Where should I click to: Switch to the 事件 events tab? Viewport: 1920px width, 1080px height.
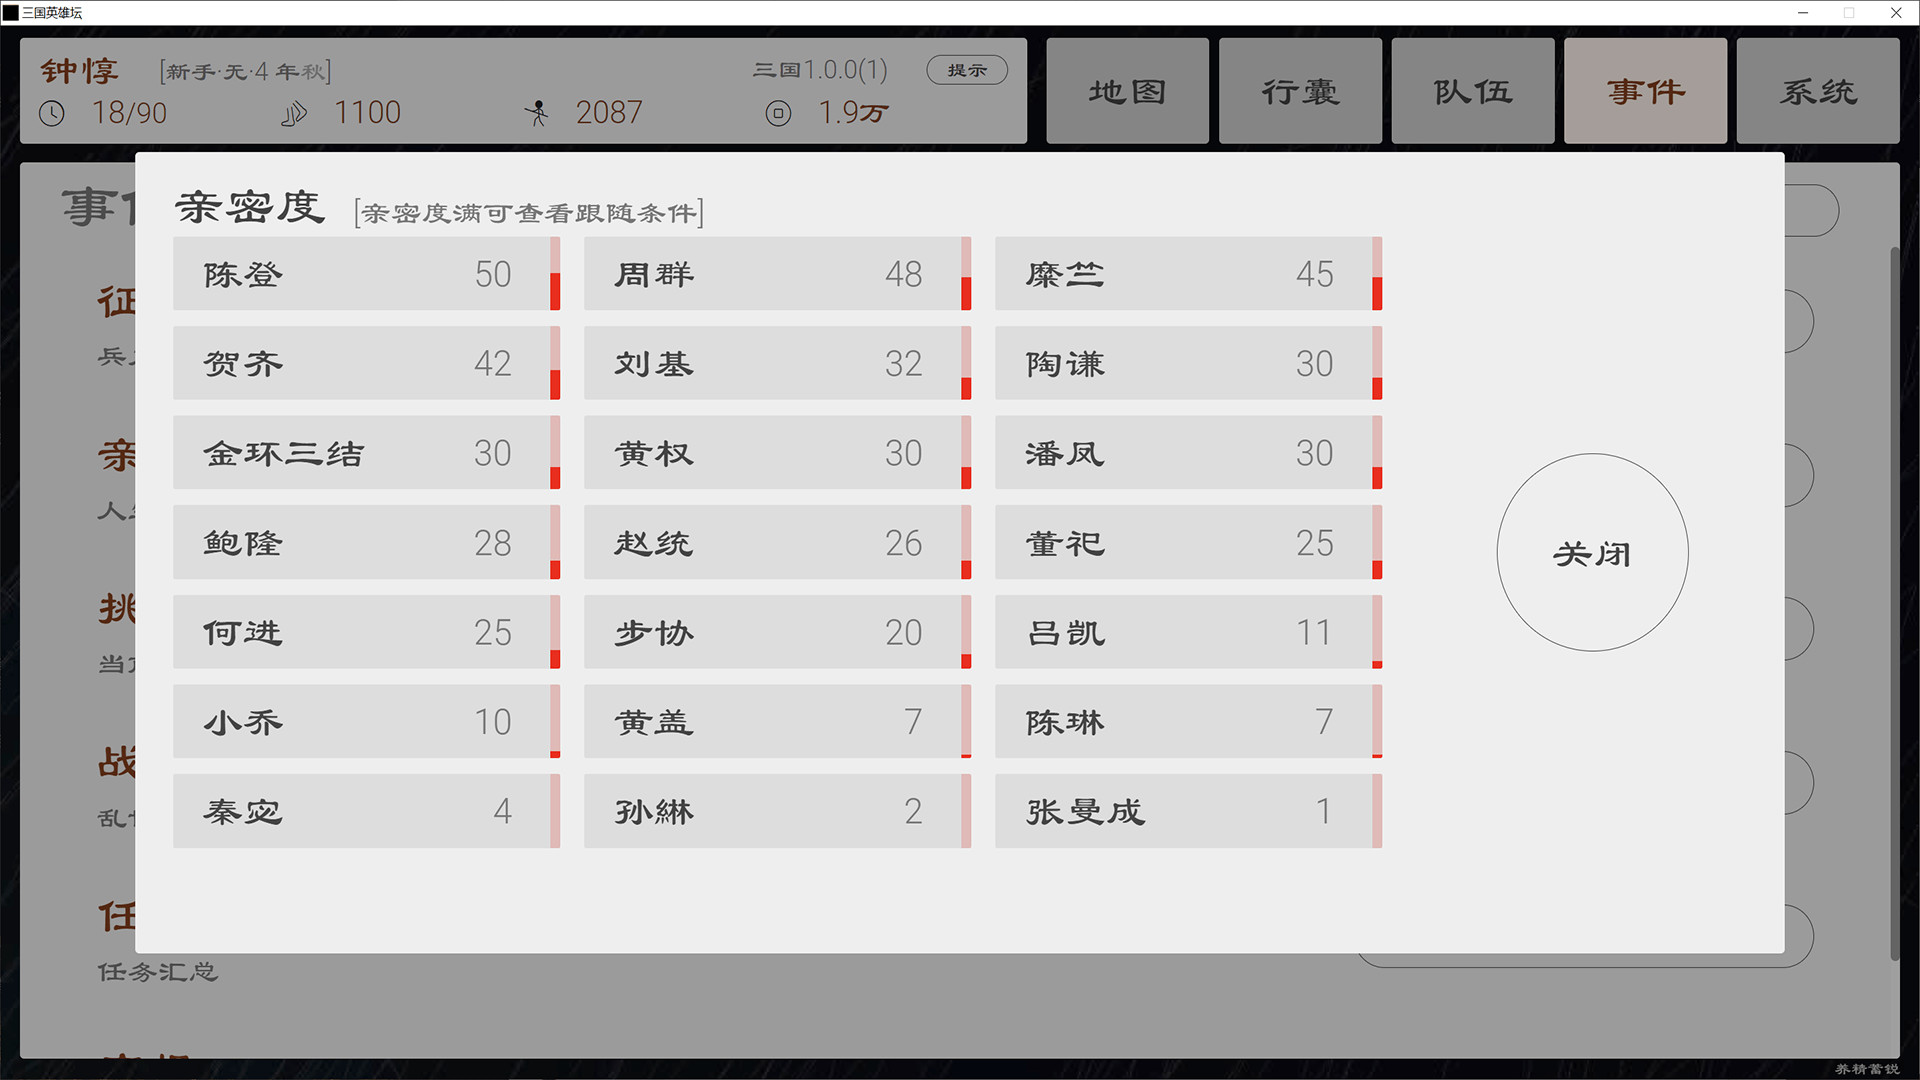pyautogui.click(x=1645, y=90)
